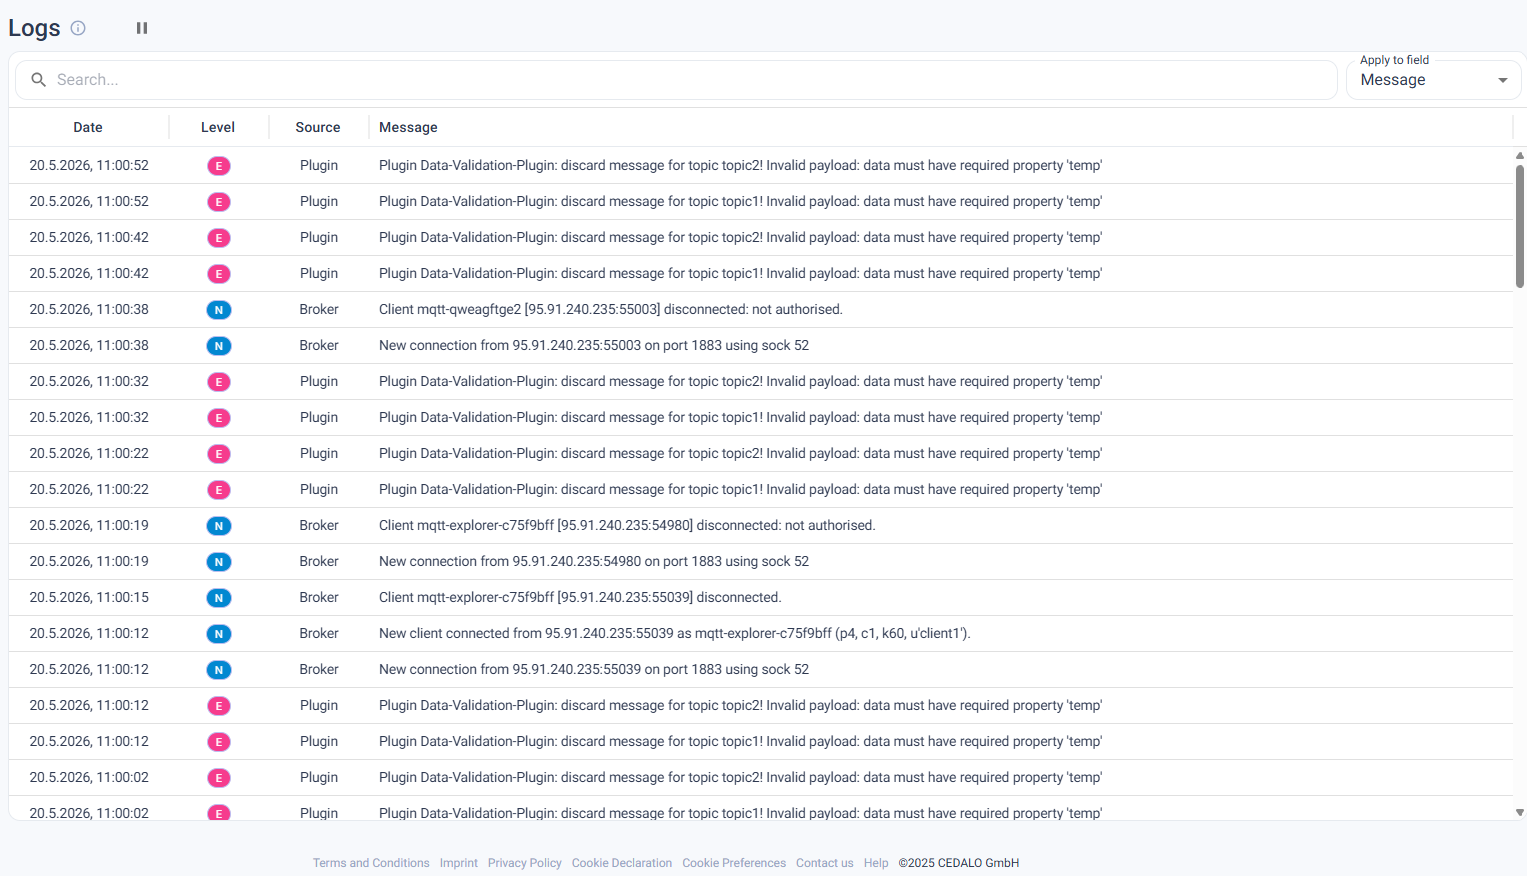Open the Imprint link
The width and height of the screenshot is (1527, 876).
click(459, 863)
